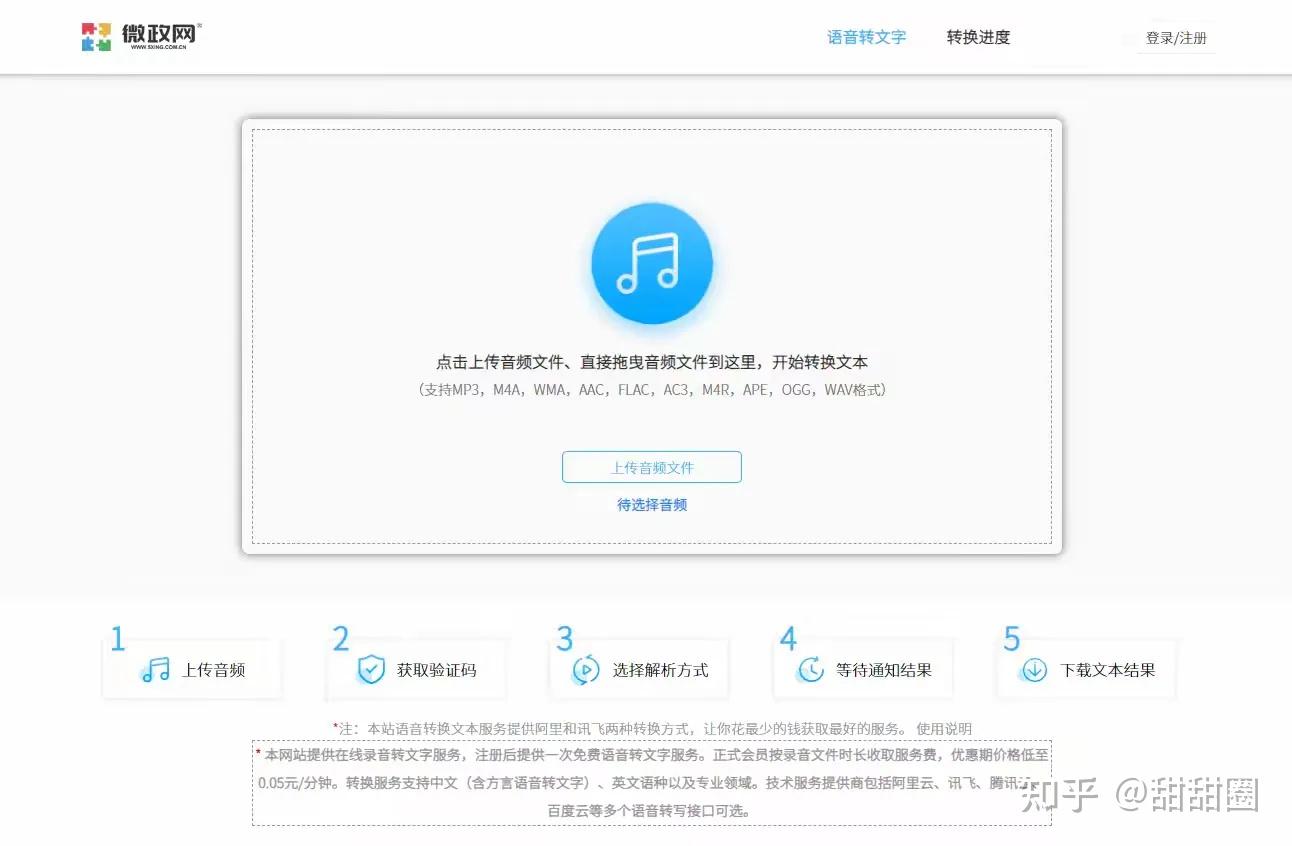Click the note text starting 注:本站语音转换
Screen dimensions: 1292x846
point(621,729)
